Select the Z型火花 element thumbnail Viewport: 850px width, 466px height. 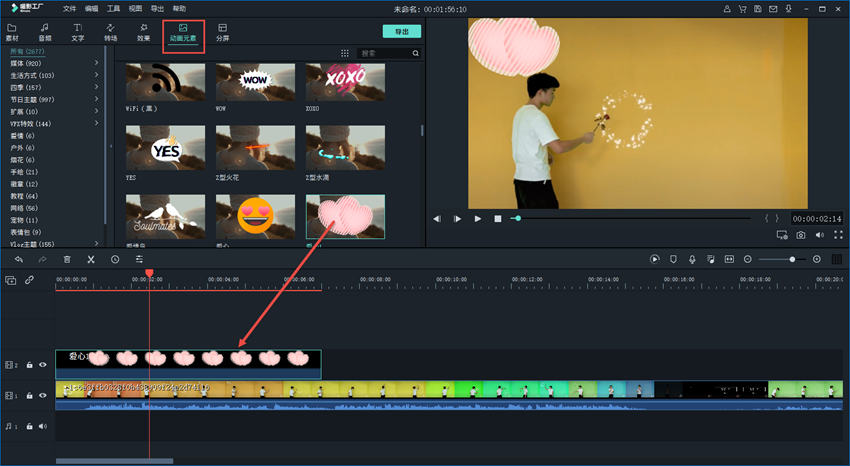255,148
